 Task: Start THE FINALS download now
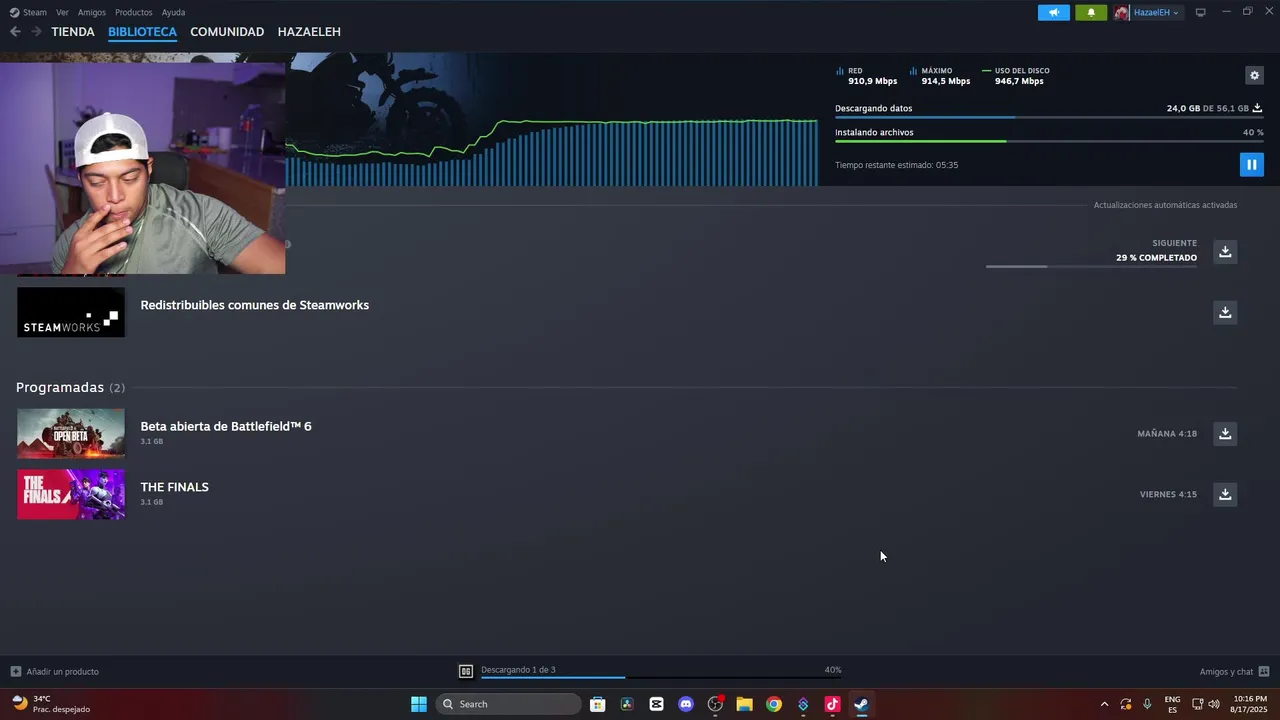point(1225,494)
